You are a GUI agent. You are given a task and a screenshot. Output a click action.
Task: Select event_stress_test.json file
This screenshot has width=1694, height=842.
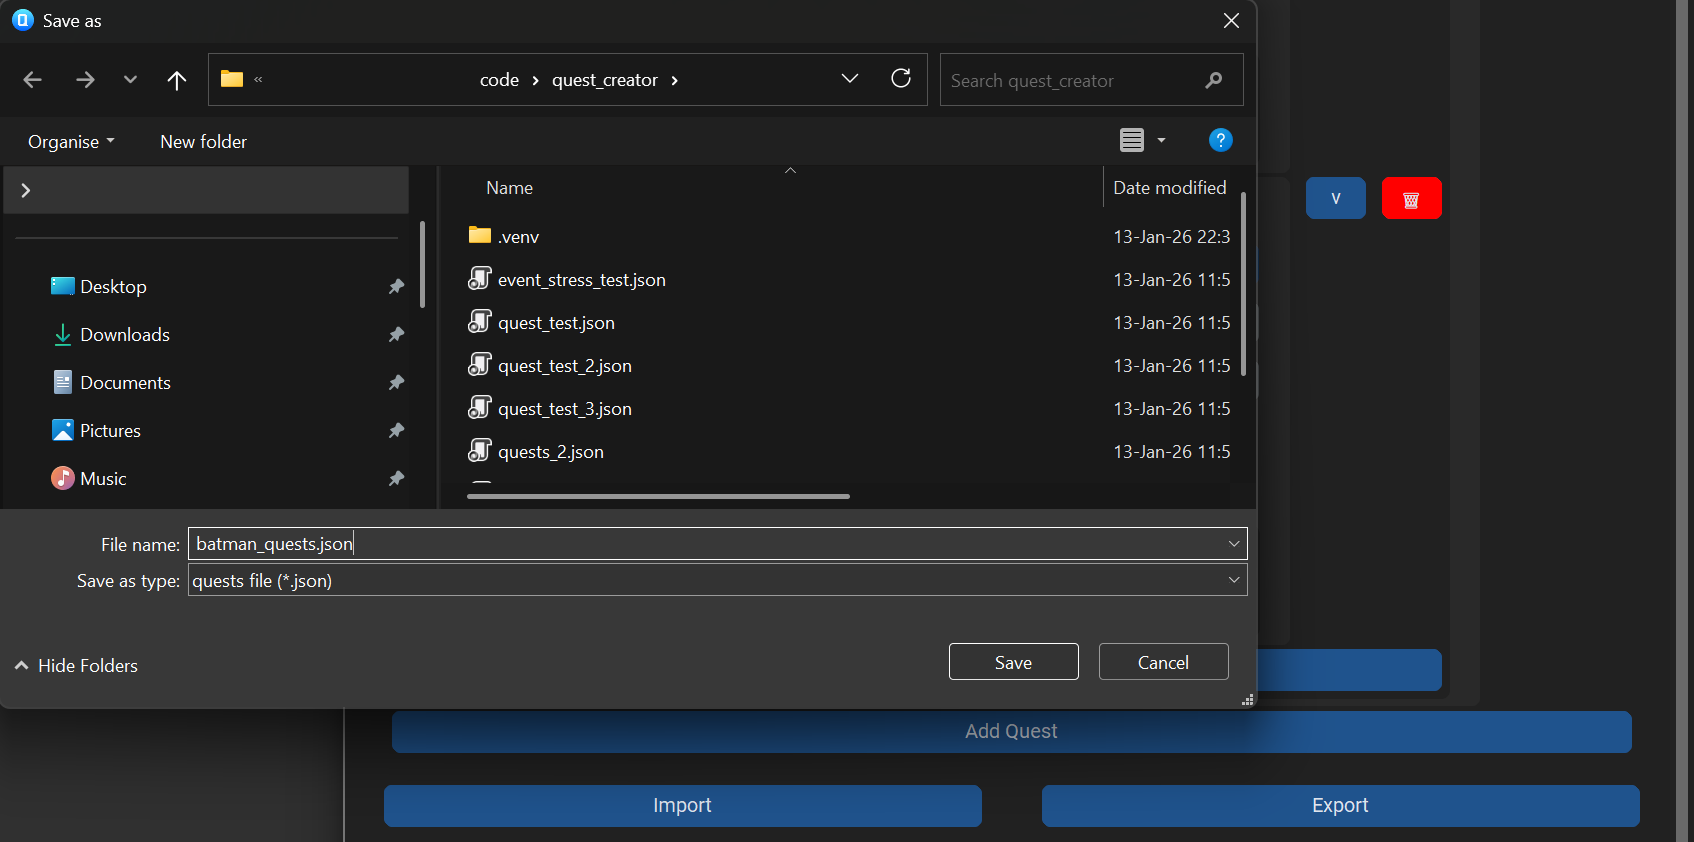click(x=581, y=280)
